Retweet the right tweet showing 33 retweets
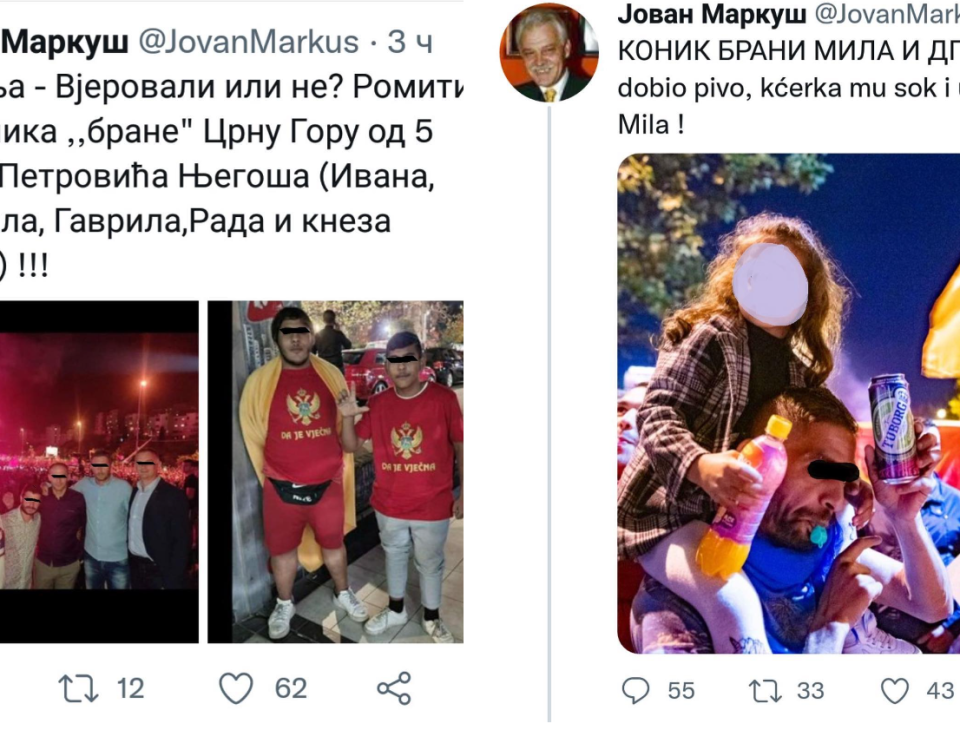This screenshot has height=750, width=960. [x=765, y=691]
